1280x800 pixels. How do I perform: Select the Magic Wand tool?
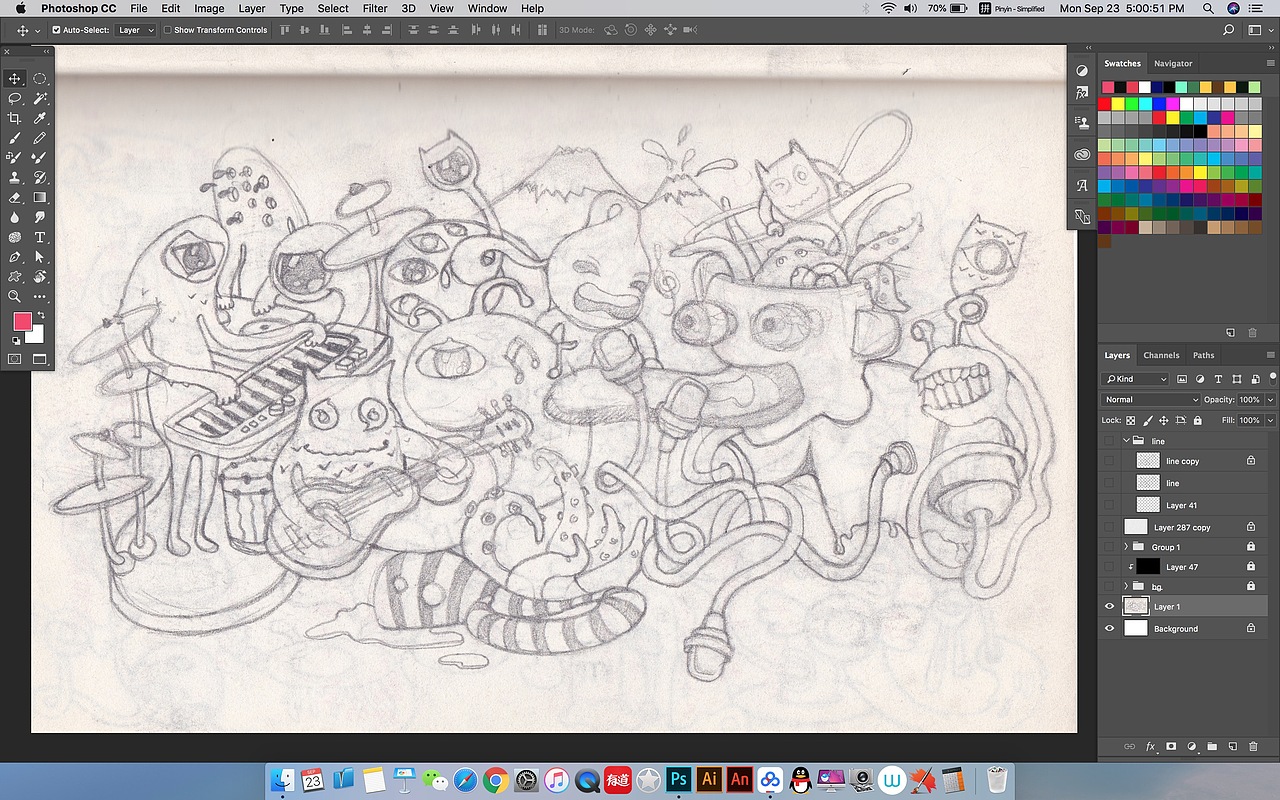pos(40,99)
